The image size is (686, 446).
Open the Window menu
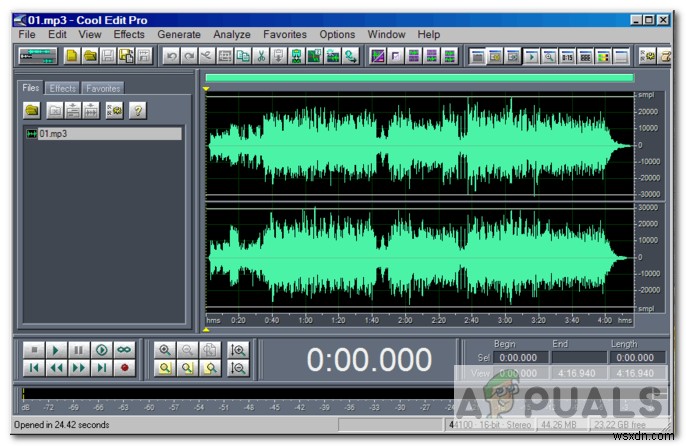tap(386, 34)
